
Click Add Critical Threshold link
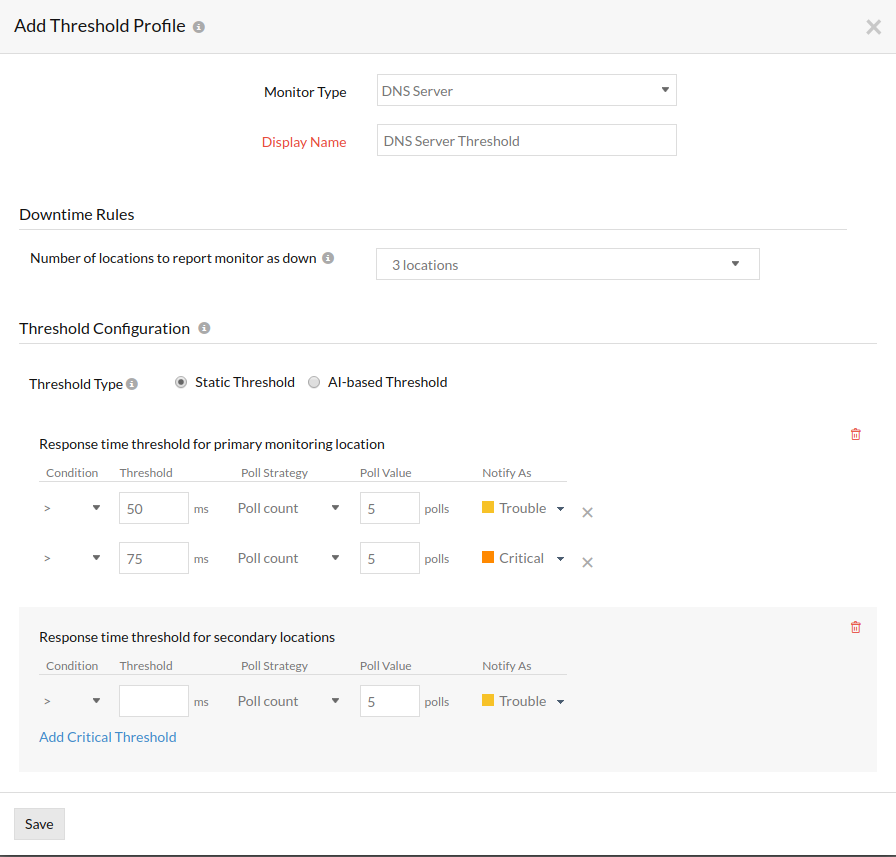(x=108, y=737)
